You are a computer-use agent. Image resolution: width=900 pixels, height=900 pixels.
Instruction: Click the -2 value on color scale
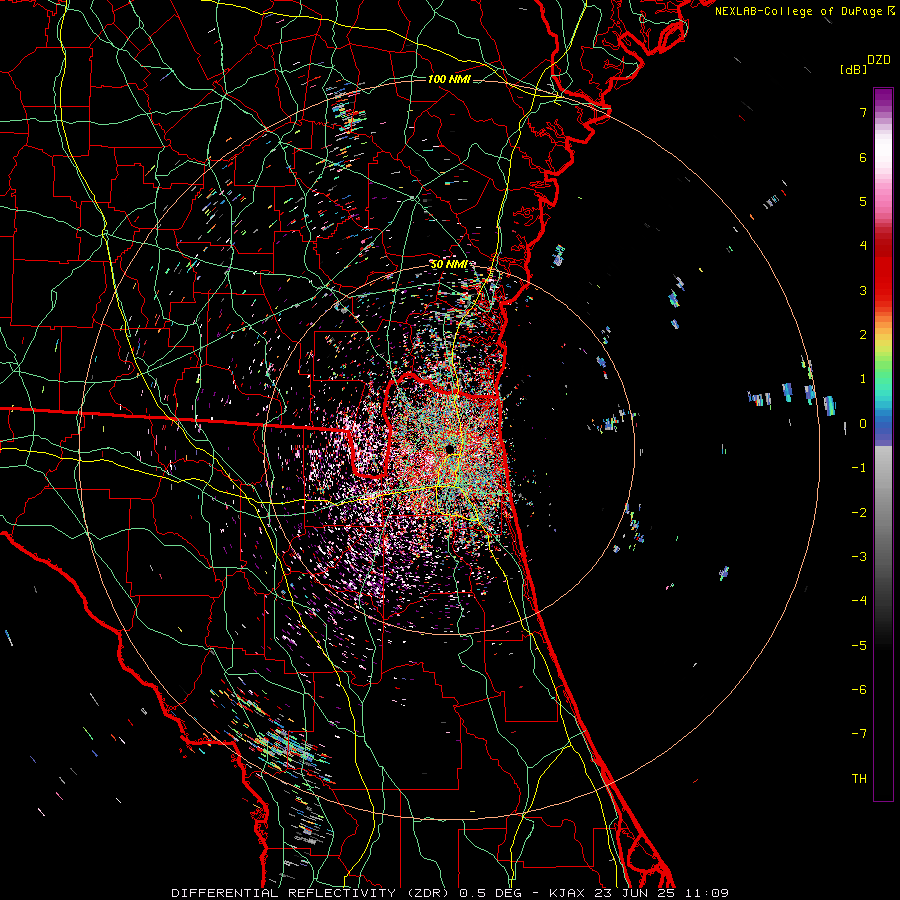859,513
